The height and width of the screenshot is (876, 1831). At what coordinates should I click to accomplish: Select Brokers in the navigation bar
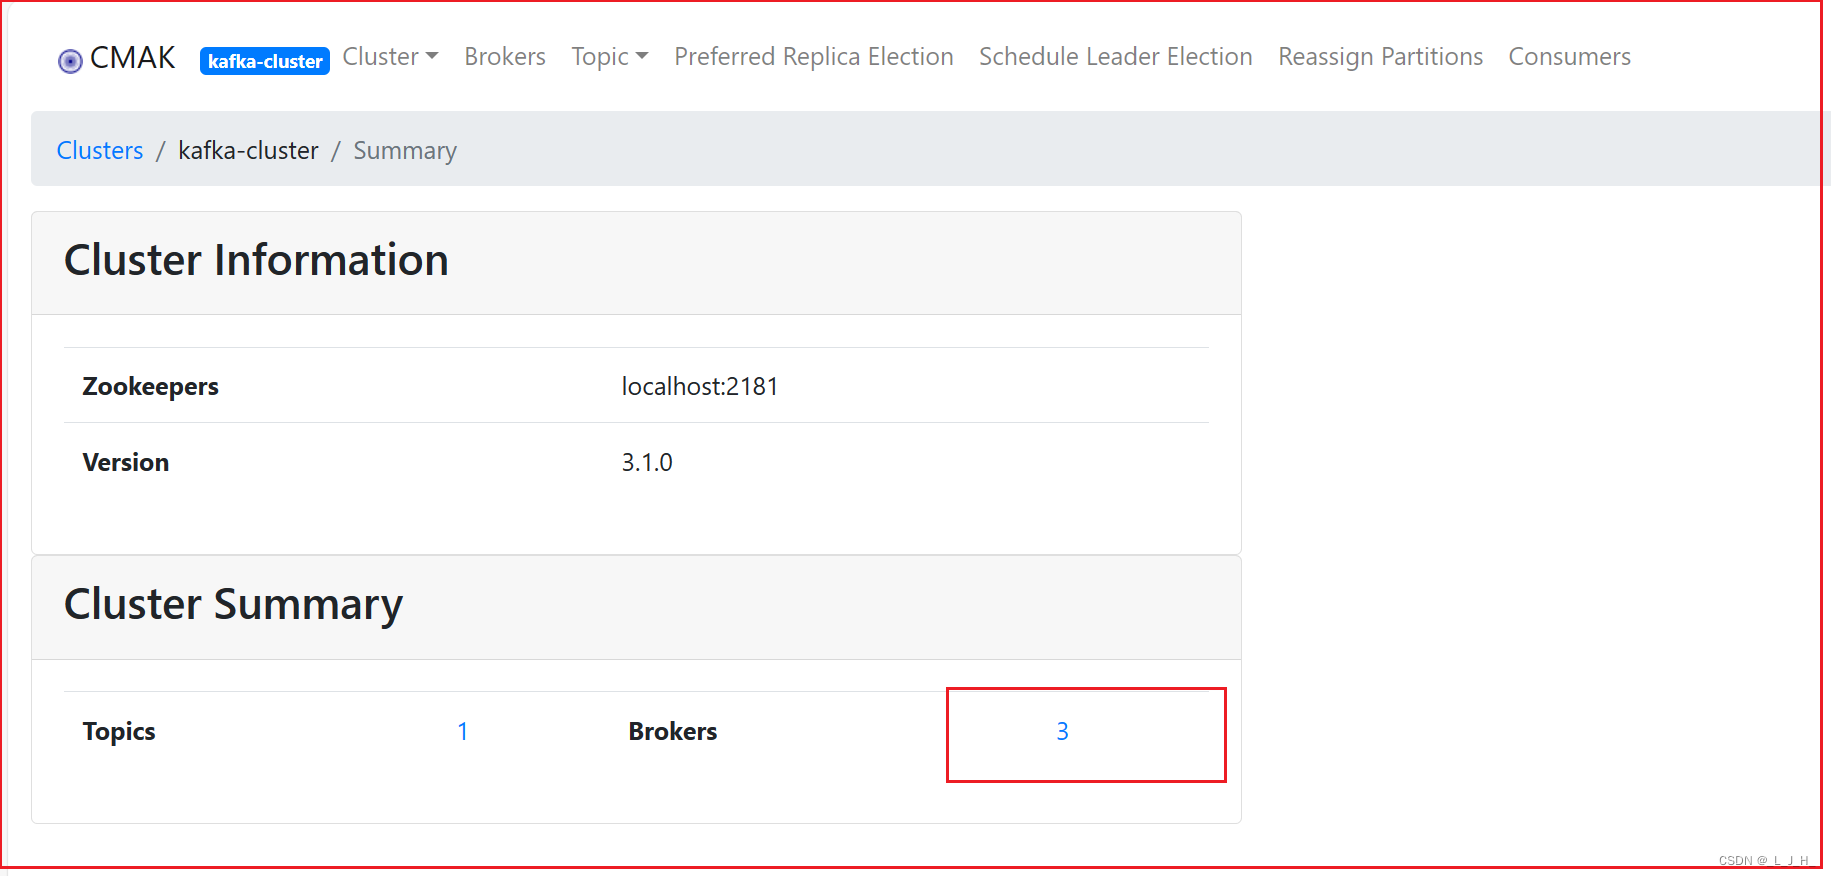(x=504, y=57)
